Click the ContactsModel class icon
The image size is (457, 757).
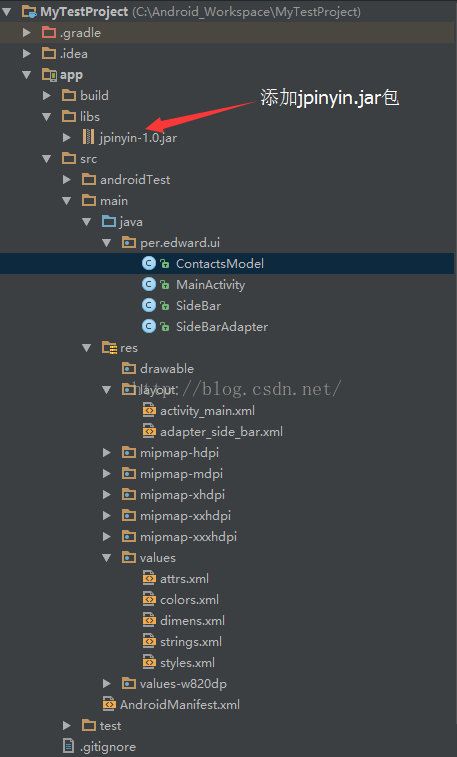click(149, 264)
